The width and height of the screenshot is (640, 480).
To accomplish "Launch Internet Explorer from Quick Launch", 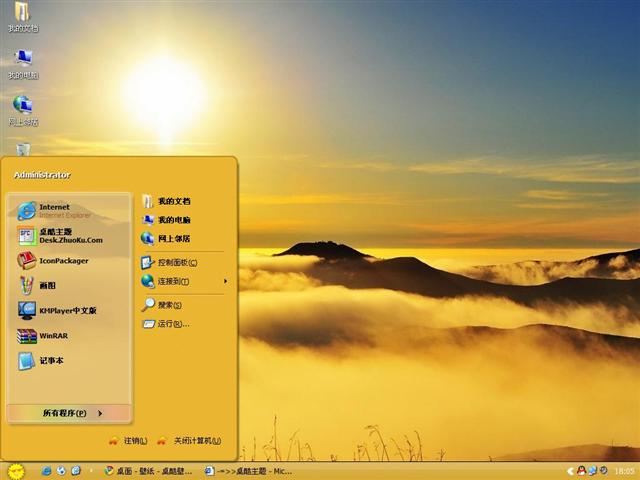I will point(47,471).
